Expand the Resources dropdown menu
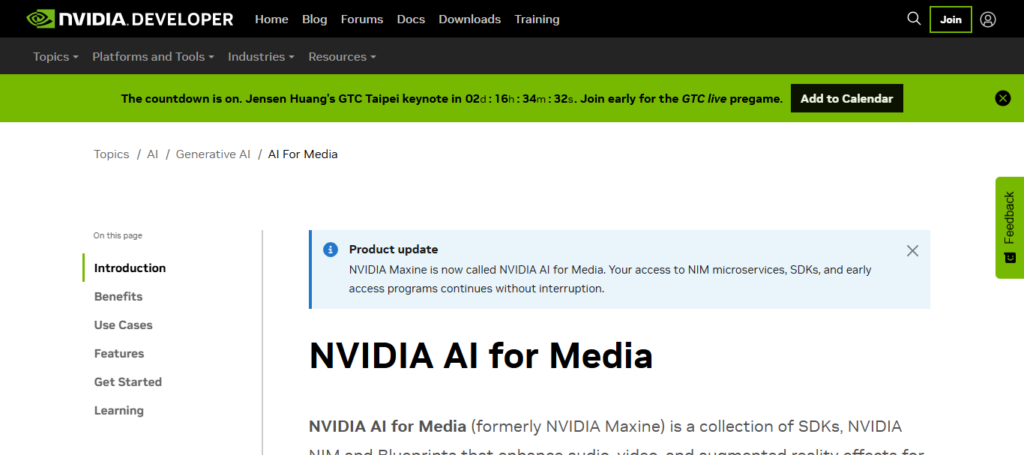Viewport: 1024px width, 455px height. (x=342, y=57)
